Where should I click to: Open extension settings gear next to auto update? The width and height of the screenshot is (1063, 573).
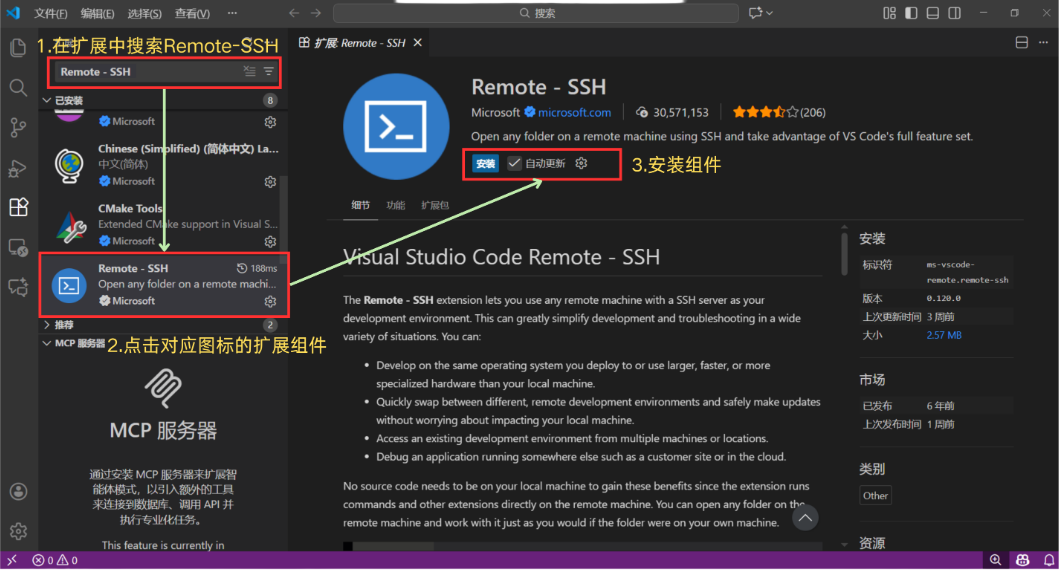pyautogui.click(x=582, y=163)
